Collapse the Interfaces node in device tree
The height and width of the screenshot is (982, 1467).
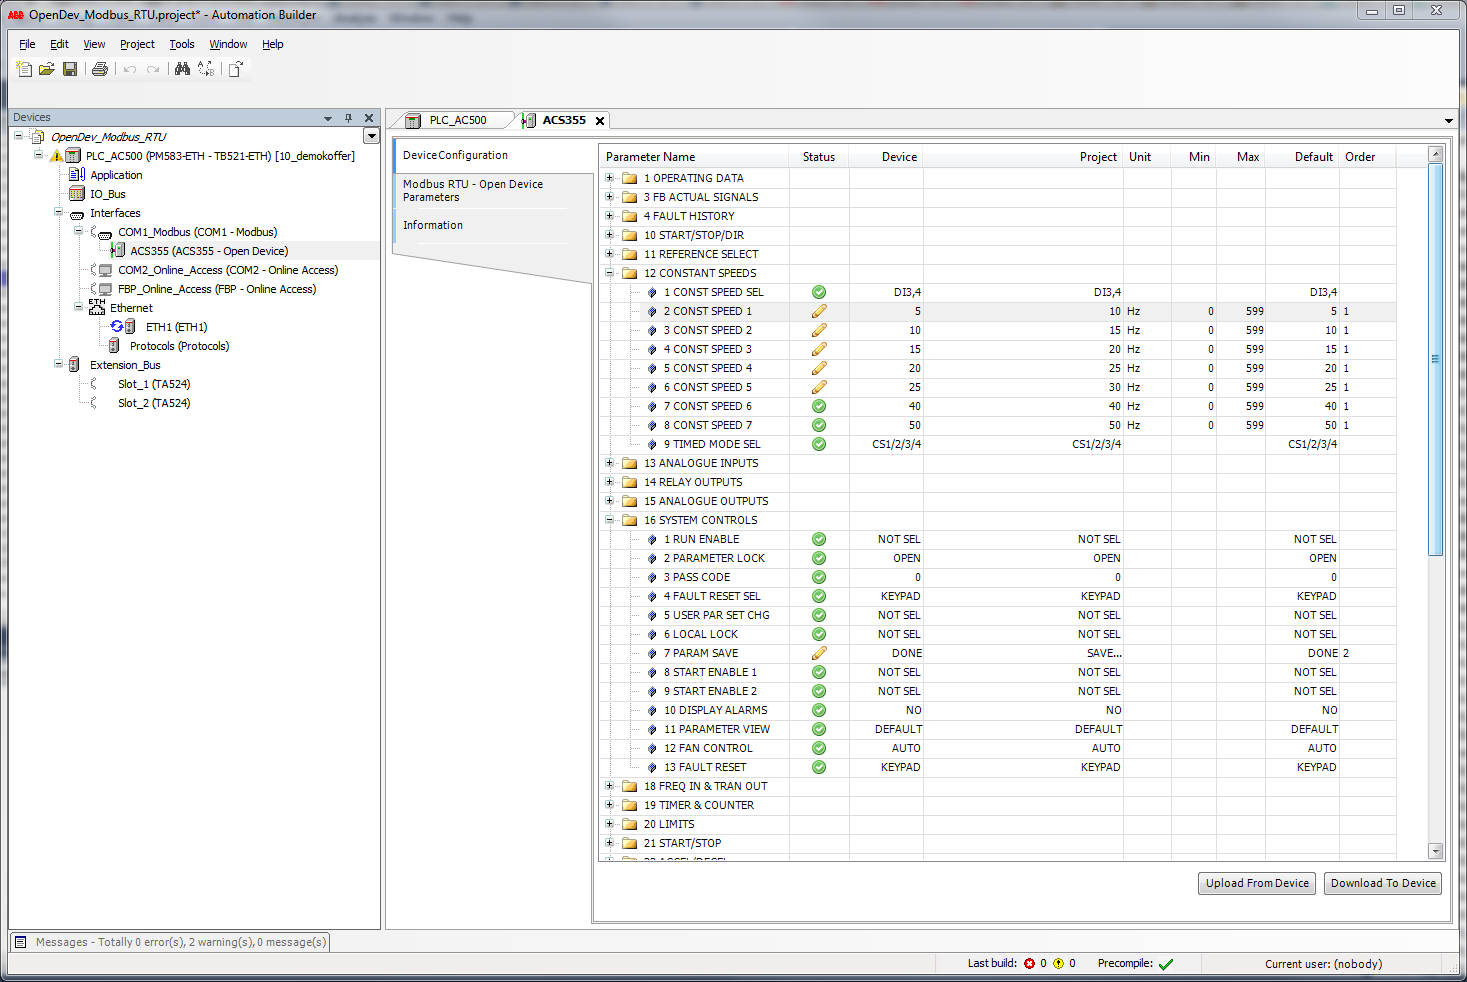58,212
